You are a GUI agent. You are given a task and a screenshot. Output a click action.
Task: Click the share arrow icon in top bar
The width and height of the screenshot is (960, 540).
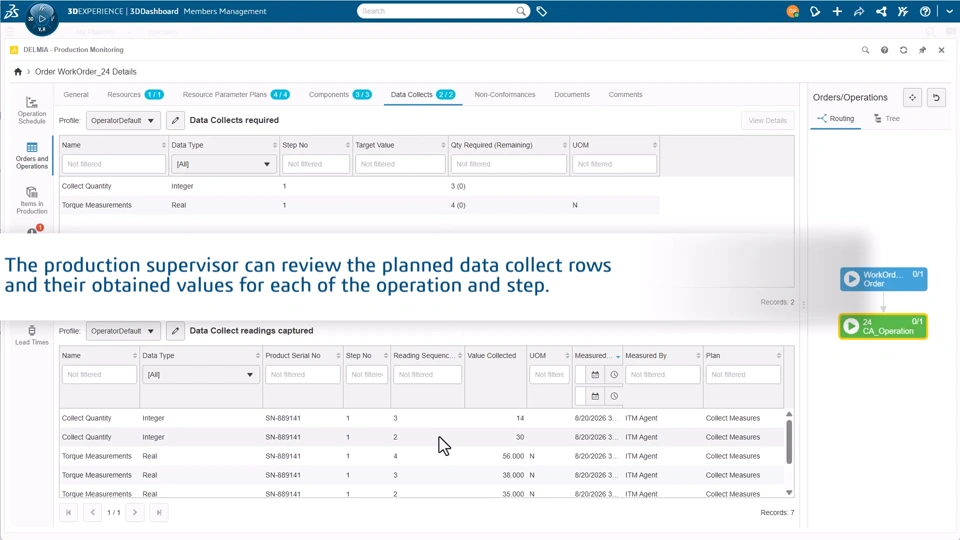[859, 11]
